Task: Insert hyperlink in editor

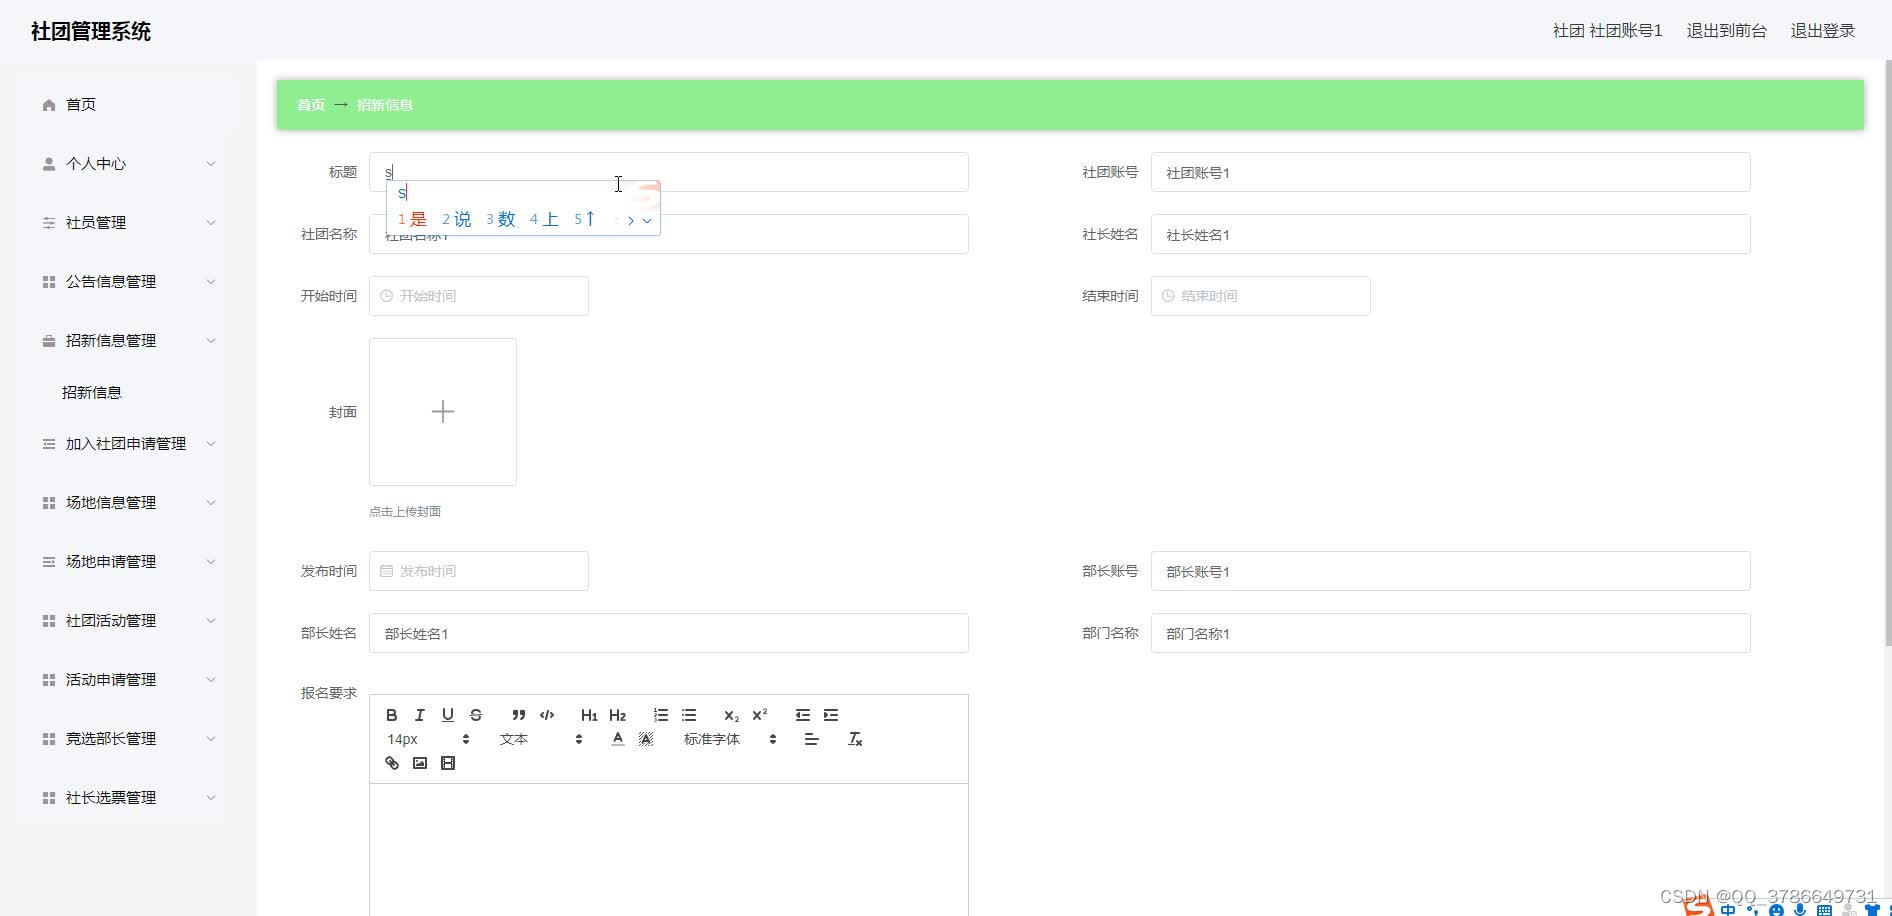Action: pos(392,763)
